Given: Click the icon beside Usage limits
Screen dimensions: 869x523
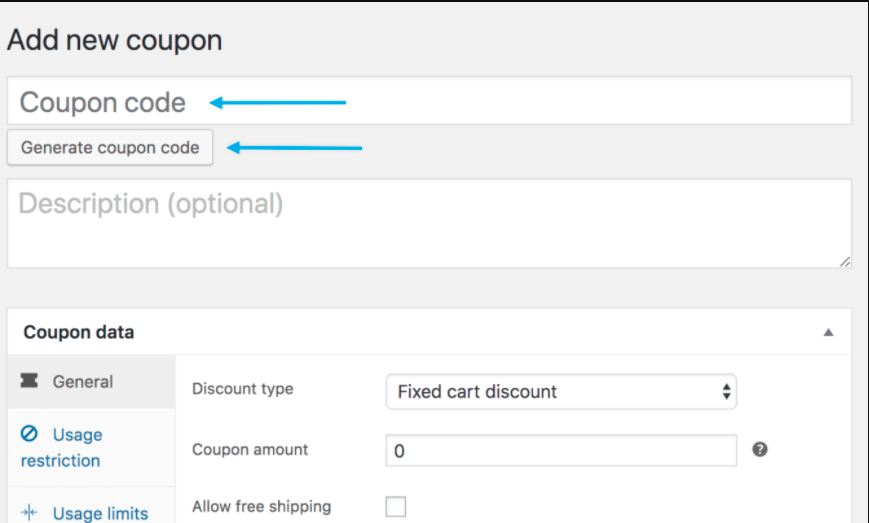Looking at the screenshot, I should coord(29,513).
